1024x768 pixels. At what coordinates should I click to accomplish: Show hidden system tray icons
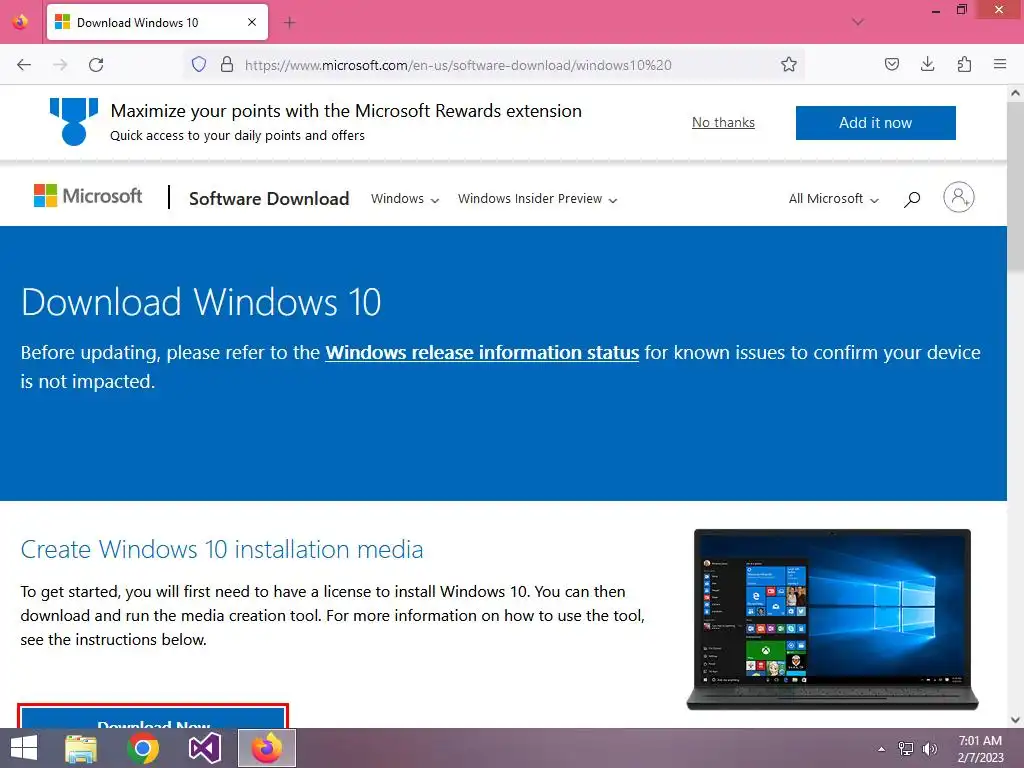click(x=882, y=749)
